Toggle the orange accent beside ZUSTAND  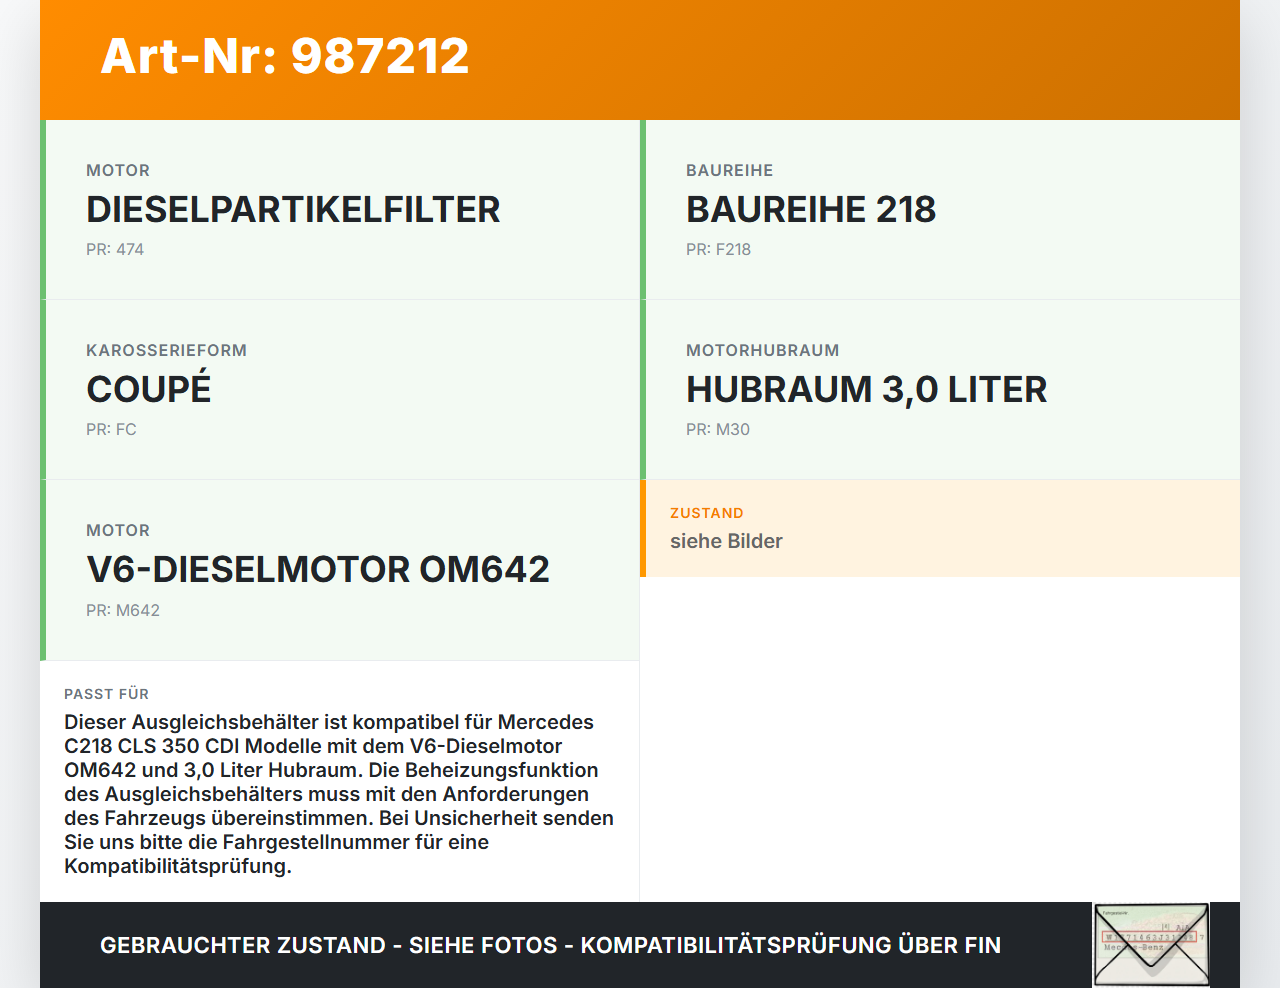coord(643,528)
